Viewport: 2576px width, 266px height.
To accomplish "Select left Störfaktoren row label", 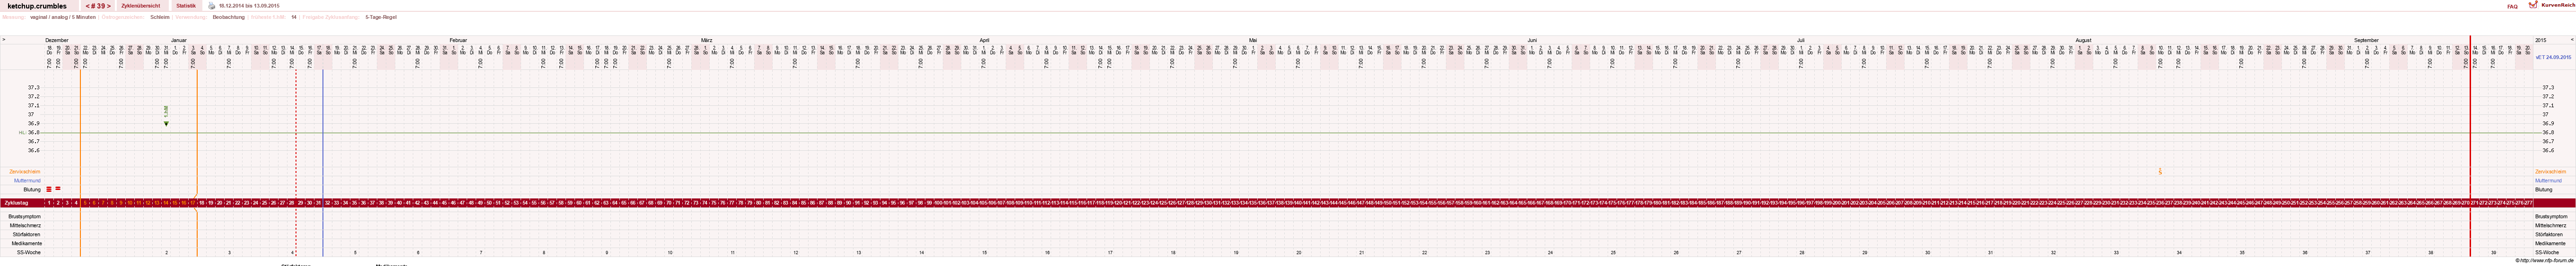I will point(27,234).
